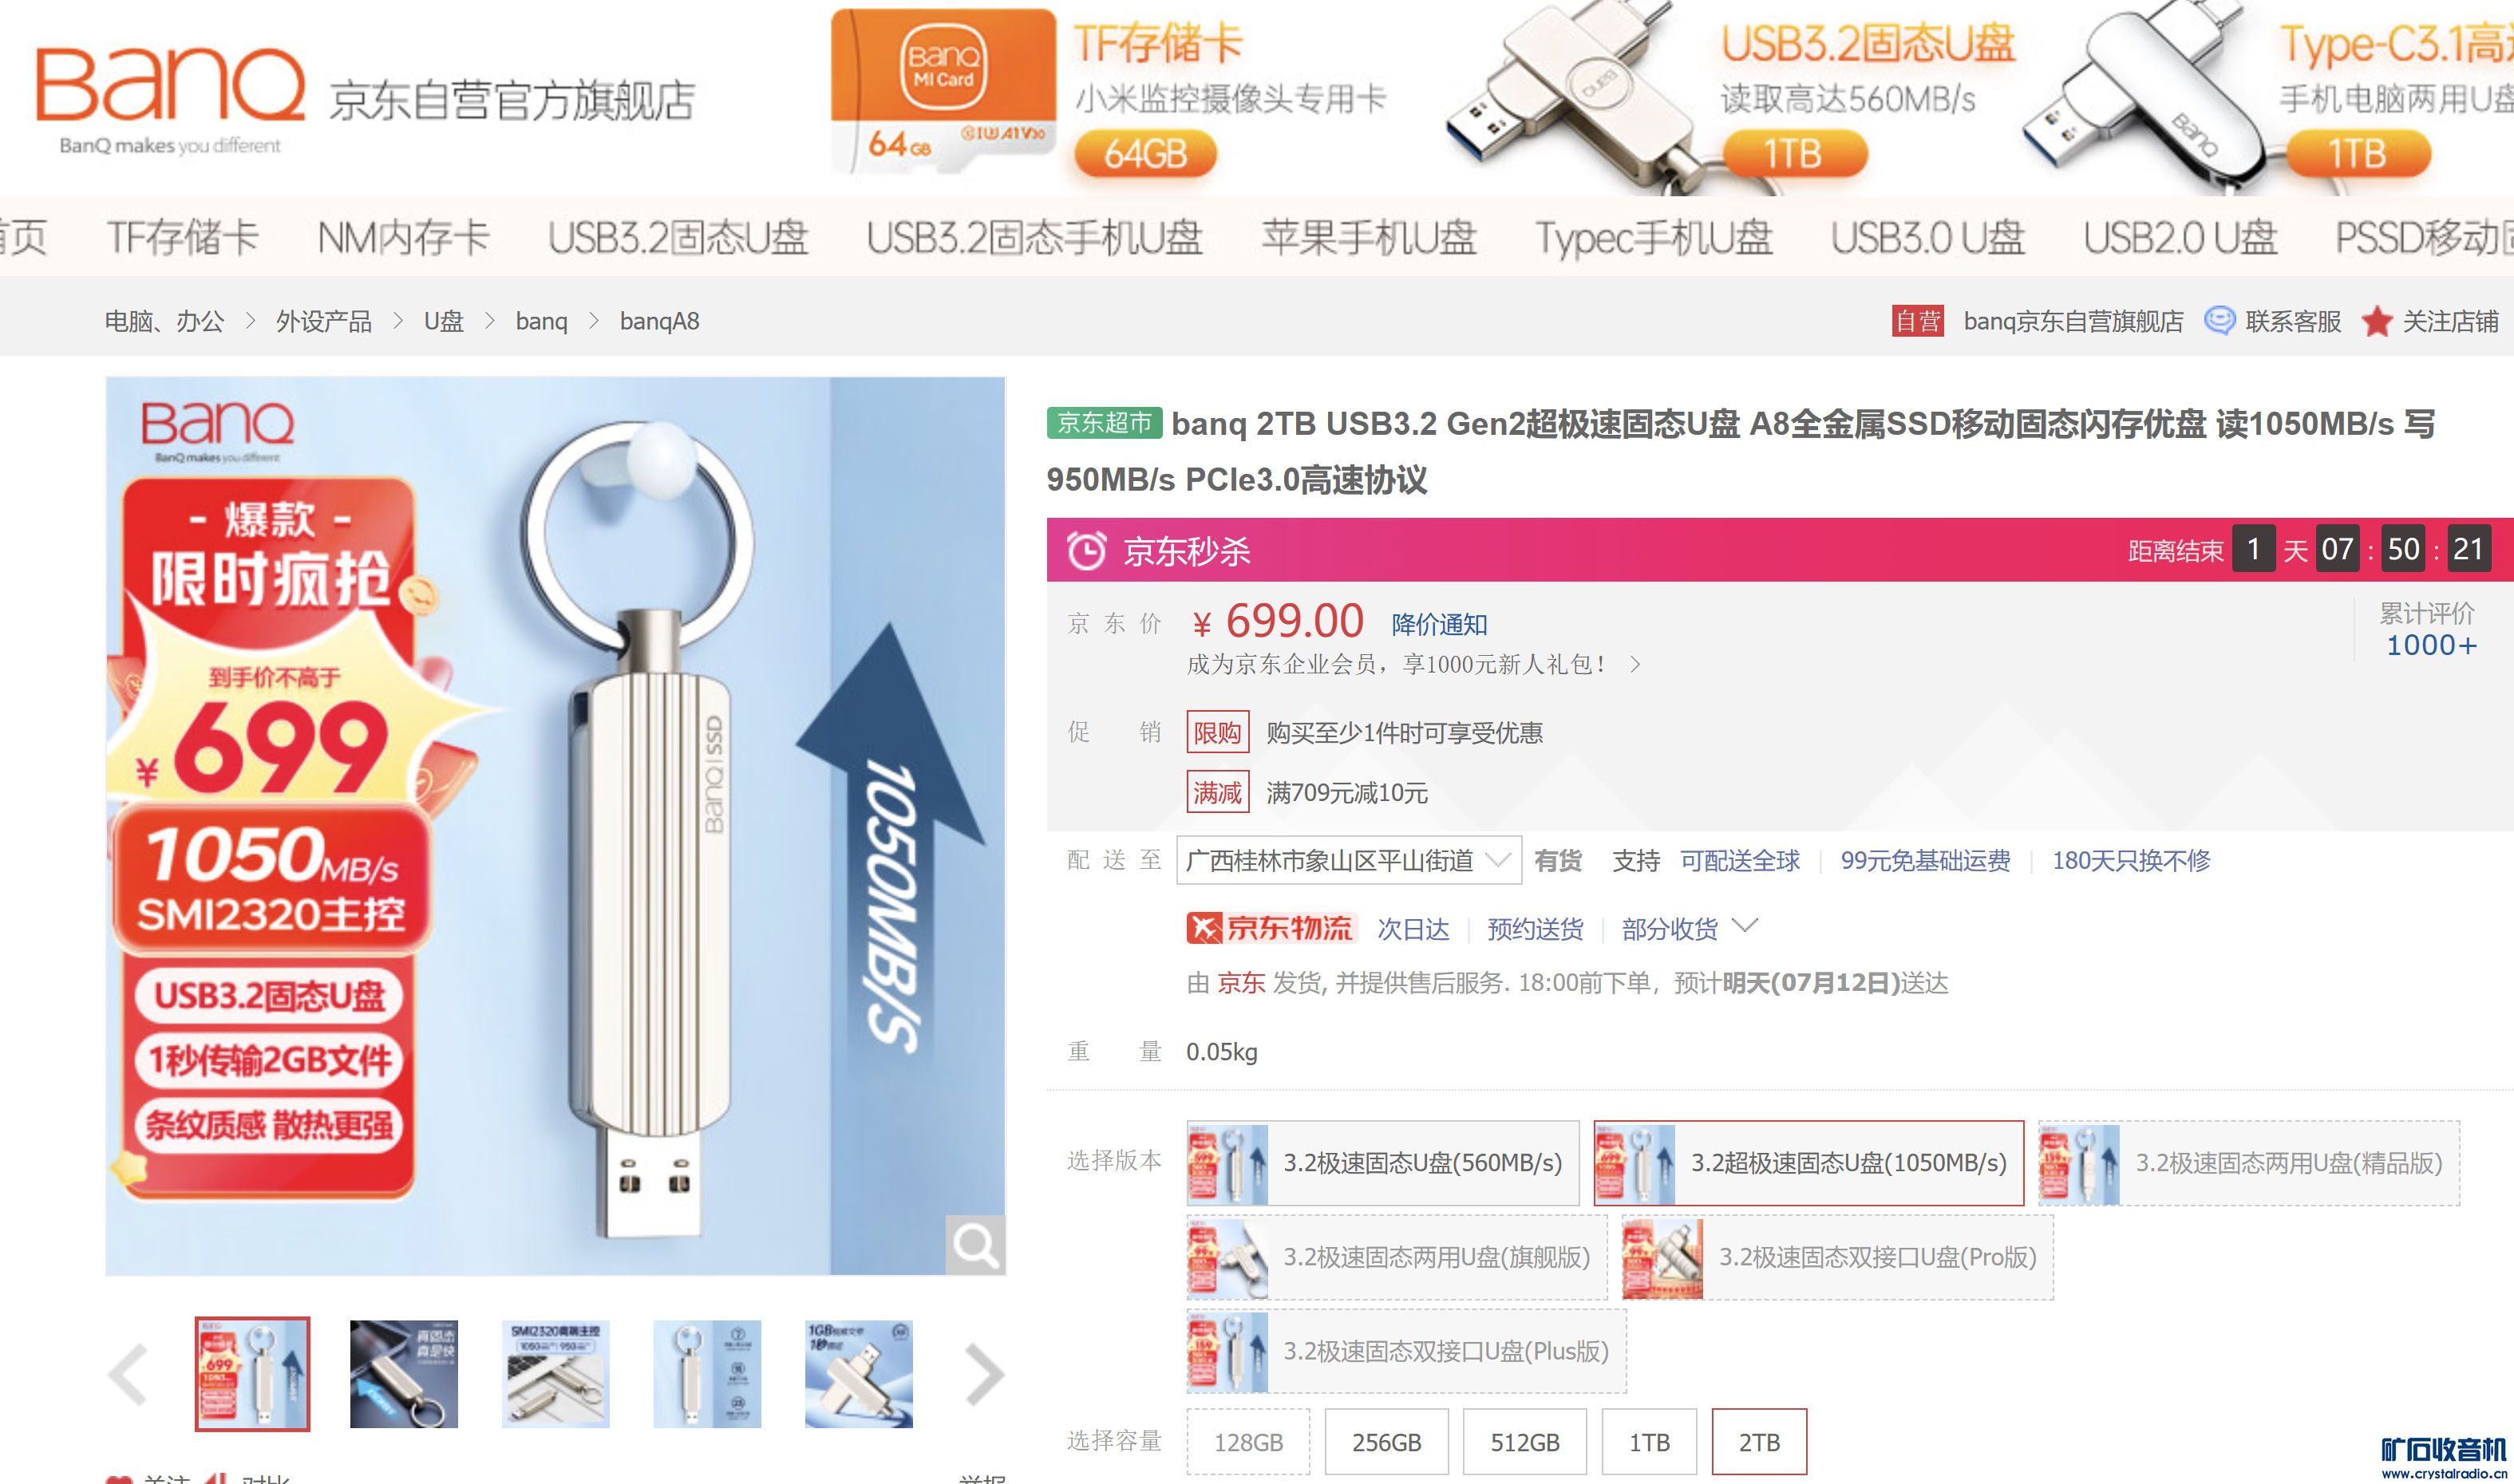Click the magnifier zoom icon on product image
The width and height of the screenshot is (2514, 1484).
pos(975,1245)
